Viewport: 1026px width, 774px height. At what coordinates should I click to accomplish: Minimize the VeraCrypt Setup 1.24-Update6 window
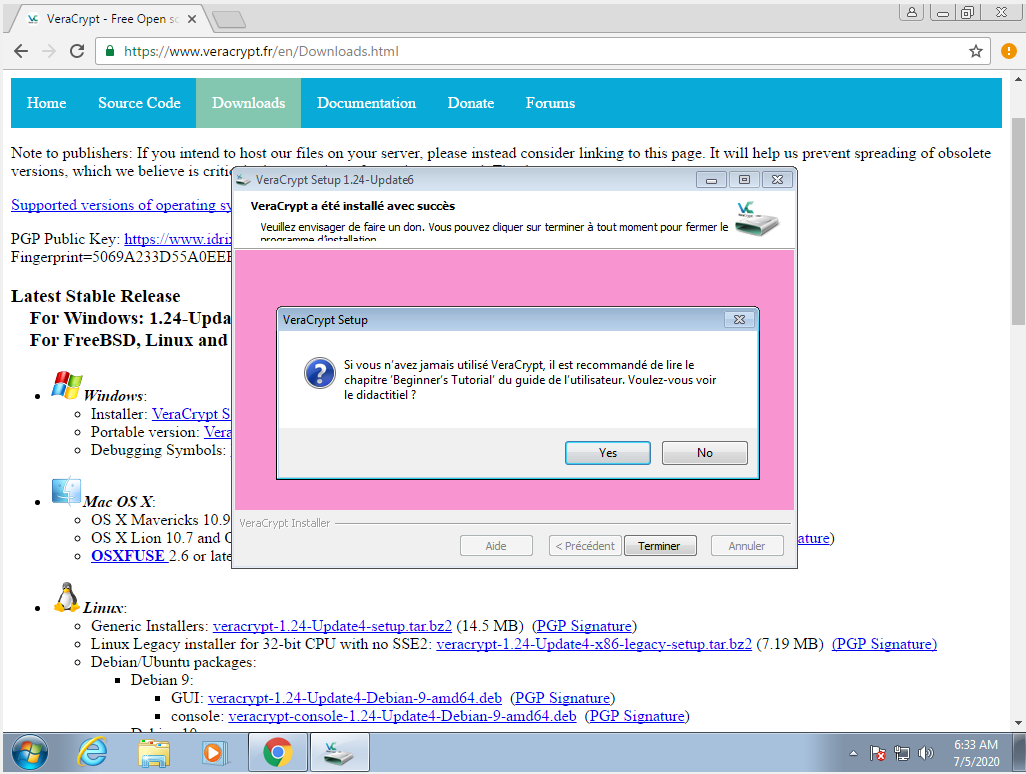711,180
